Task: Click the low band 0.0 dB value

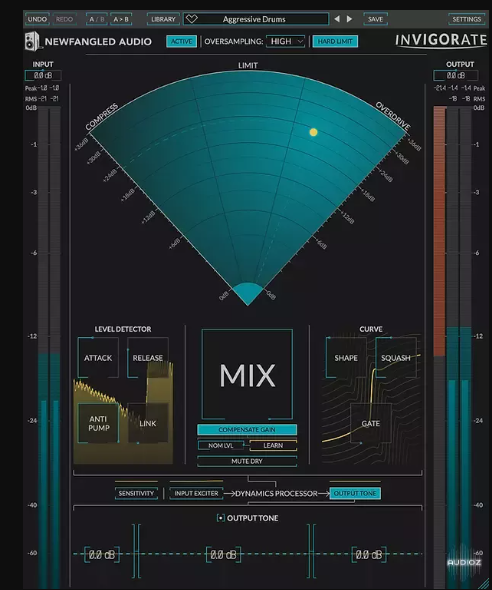Action: [x=102, y=555]
